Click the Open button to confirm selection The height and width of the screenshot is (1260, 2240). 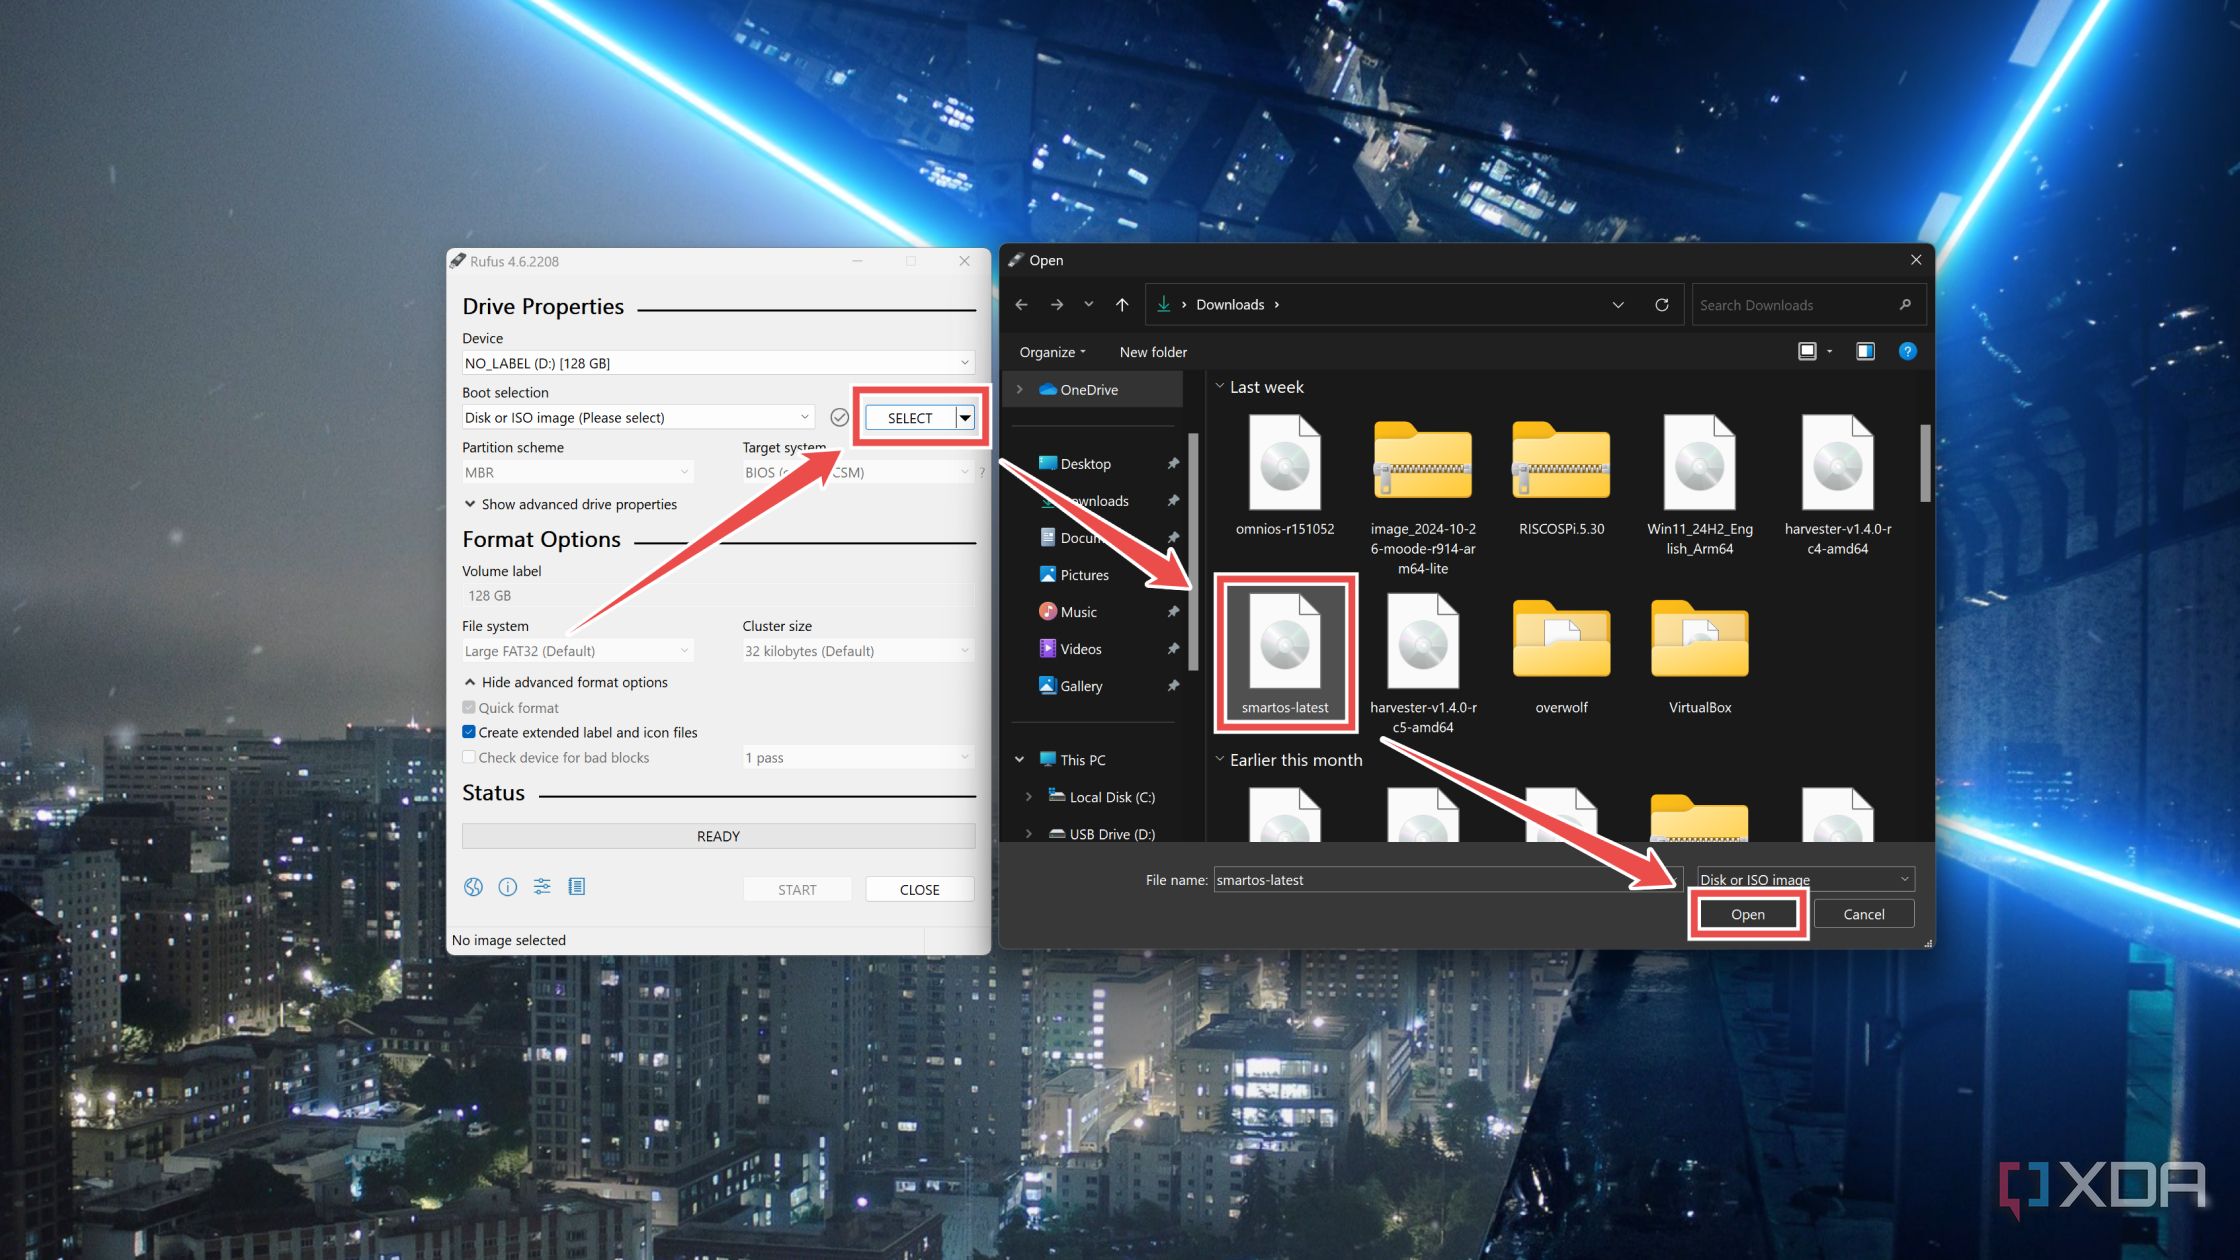(x=1747, y=913)
